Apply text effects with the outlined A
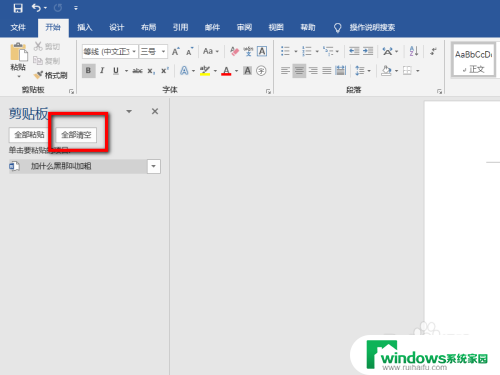This screenshot has width=500, height=375. 184,71
